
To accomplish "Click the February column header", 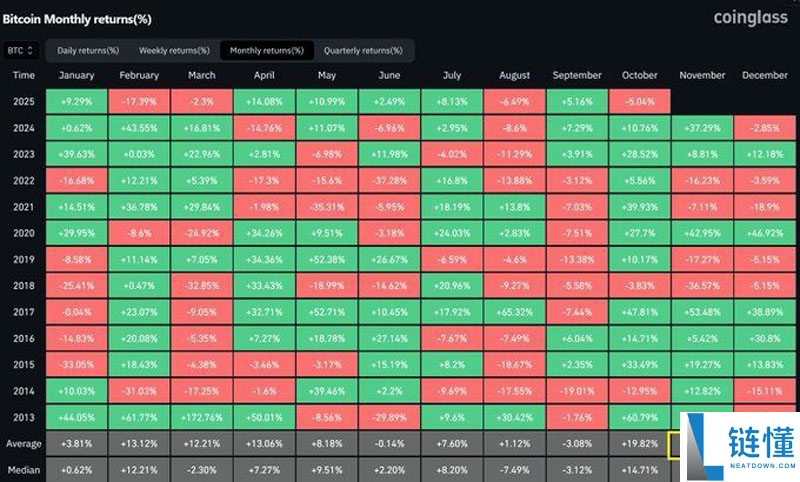I will point(139,75).
